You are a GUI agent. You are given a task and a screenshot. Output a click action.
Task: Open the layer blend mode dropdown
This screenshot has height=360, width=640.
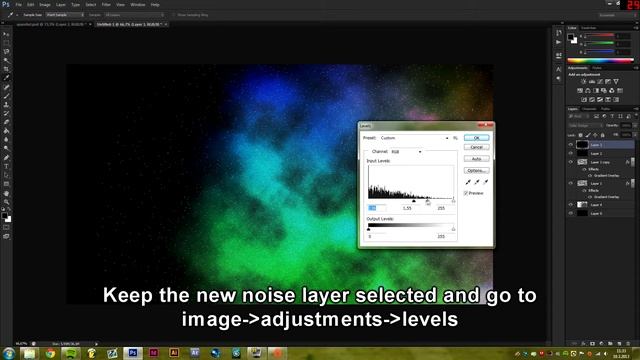point(586,125)
